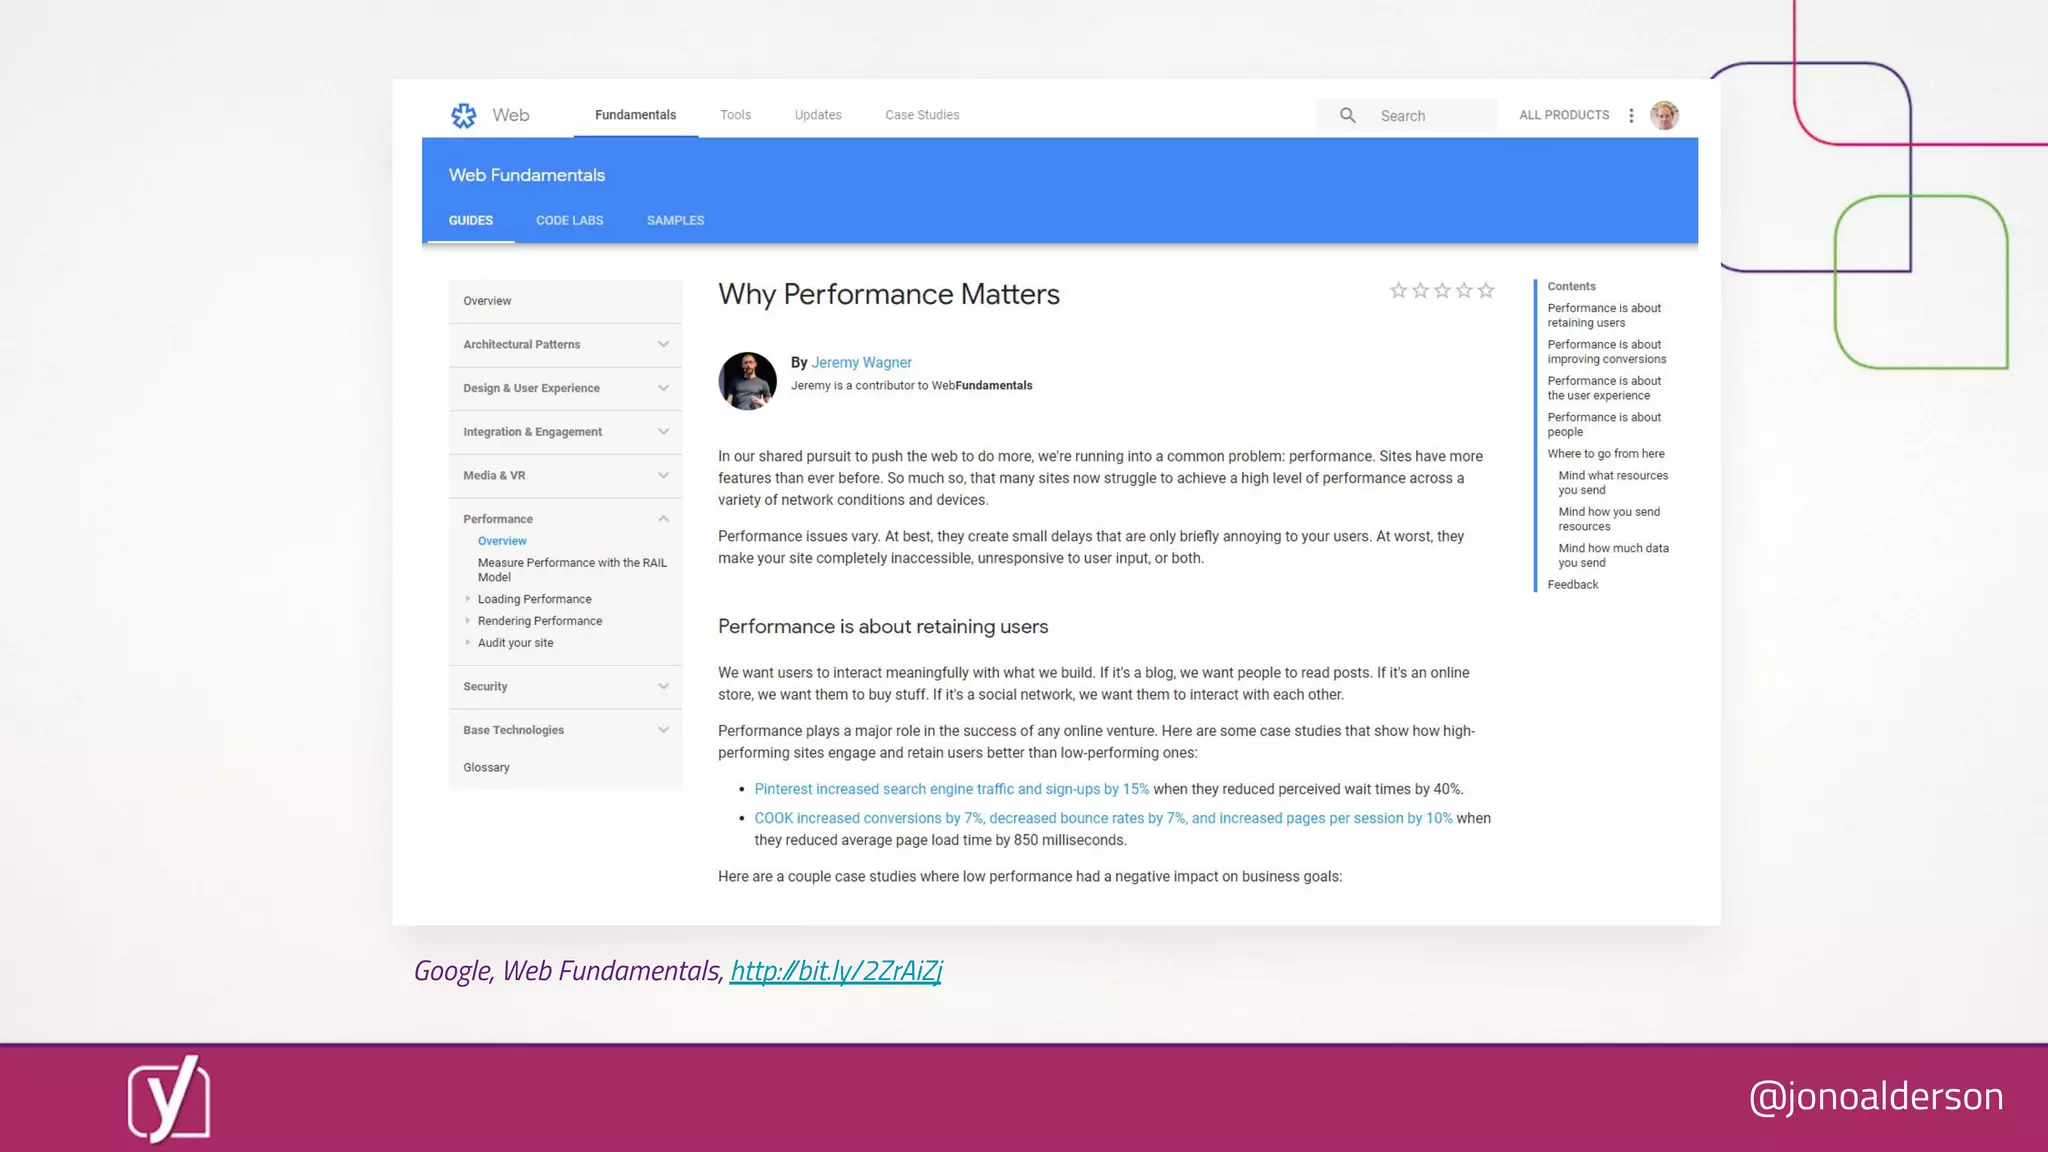Open Measure Performance with the RAIL Model
Viewport: 2048px width, 1152px height.
pos(572,570)
